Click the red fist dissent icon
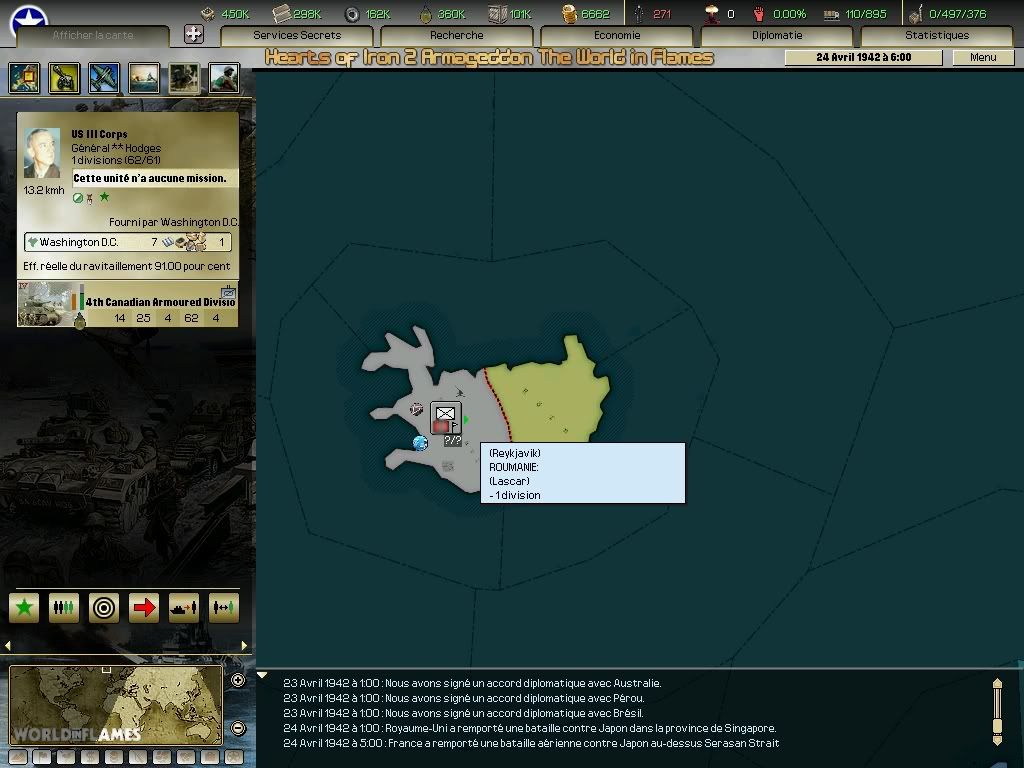Viewport: 1024px width, 768px height. 758,14
